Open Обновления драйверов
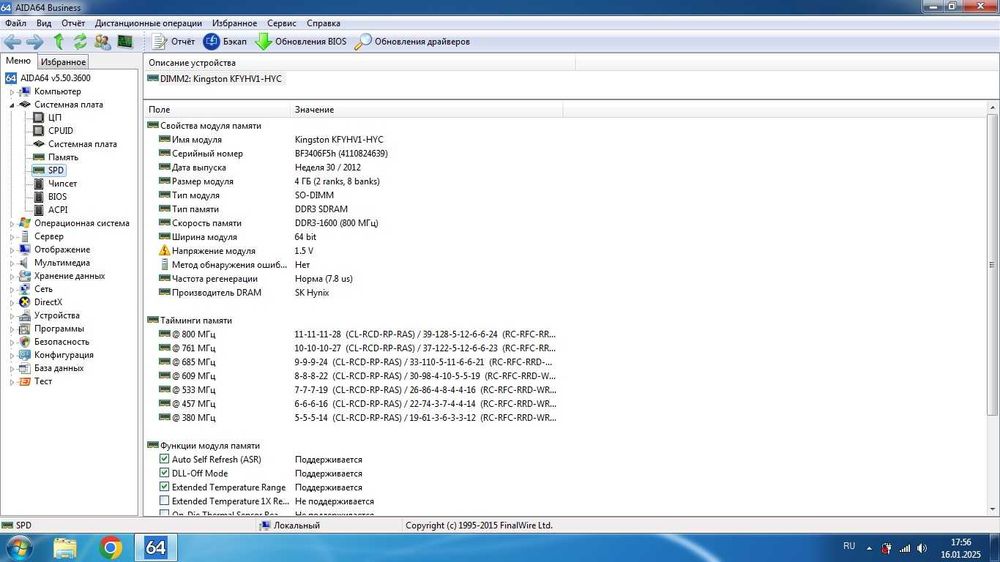This screenshot has width=1000, height=562. (x=412, y=41)
